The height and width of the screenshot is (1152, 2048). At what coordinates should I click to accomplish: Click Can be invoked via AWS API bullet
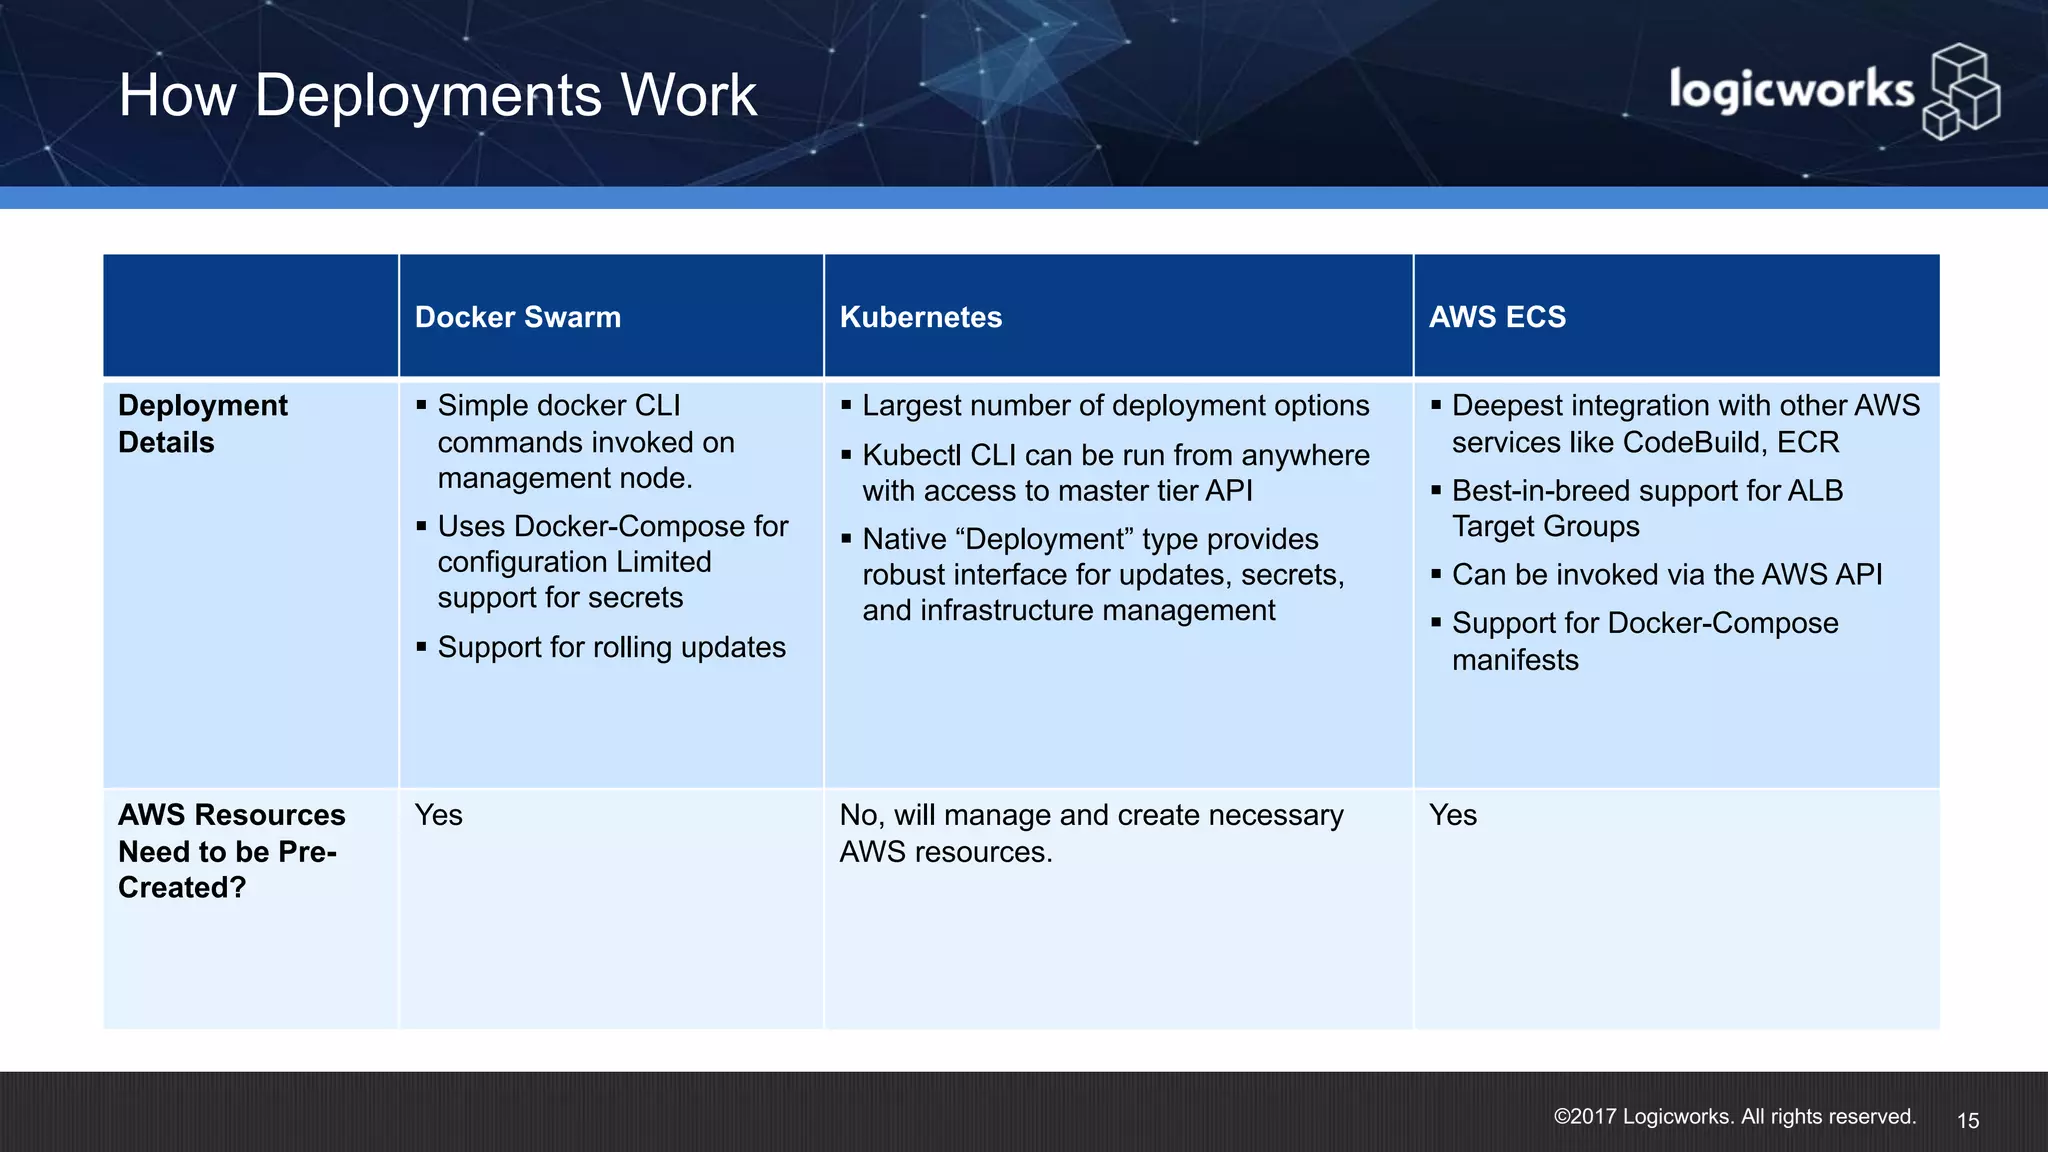tap(1666, 574)
